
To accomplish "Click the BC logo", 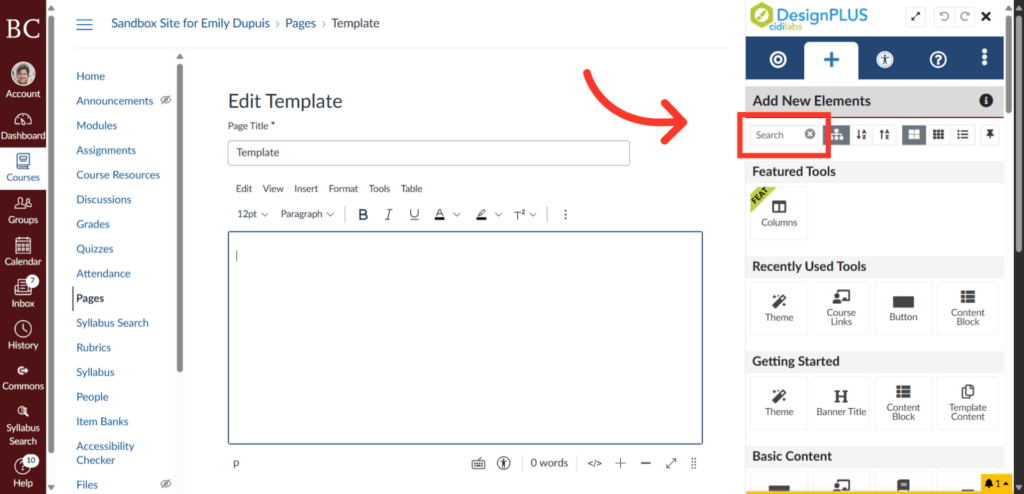I will click(23, 27).
